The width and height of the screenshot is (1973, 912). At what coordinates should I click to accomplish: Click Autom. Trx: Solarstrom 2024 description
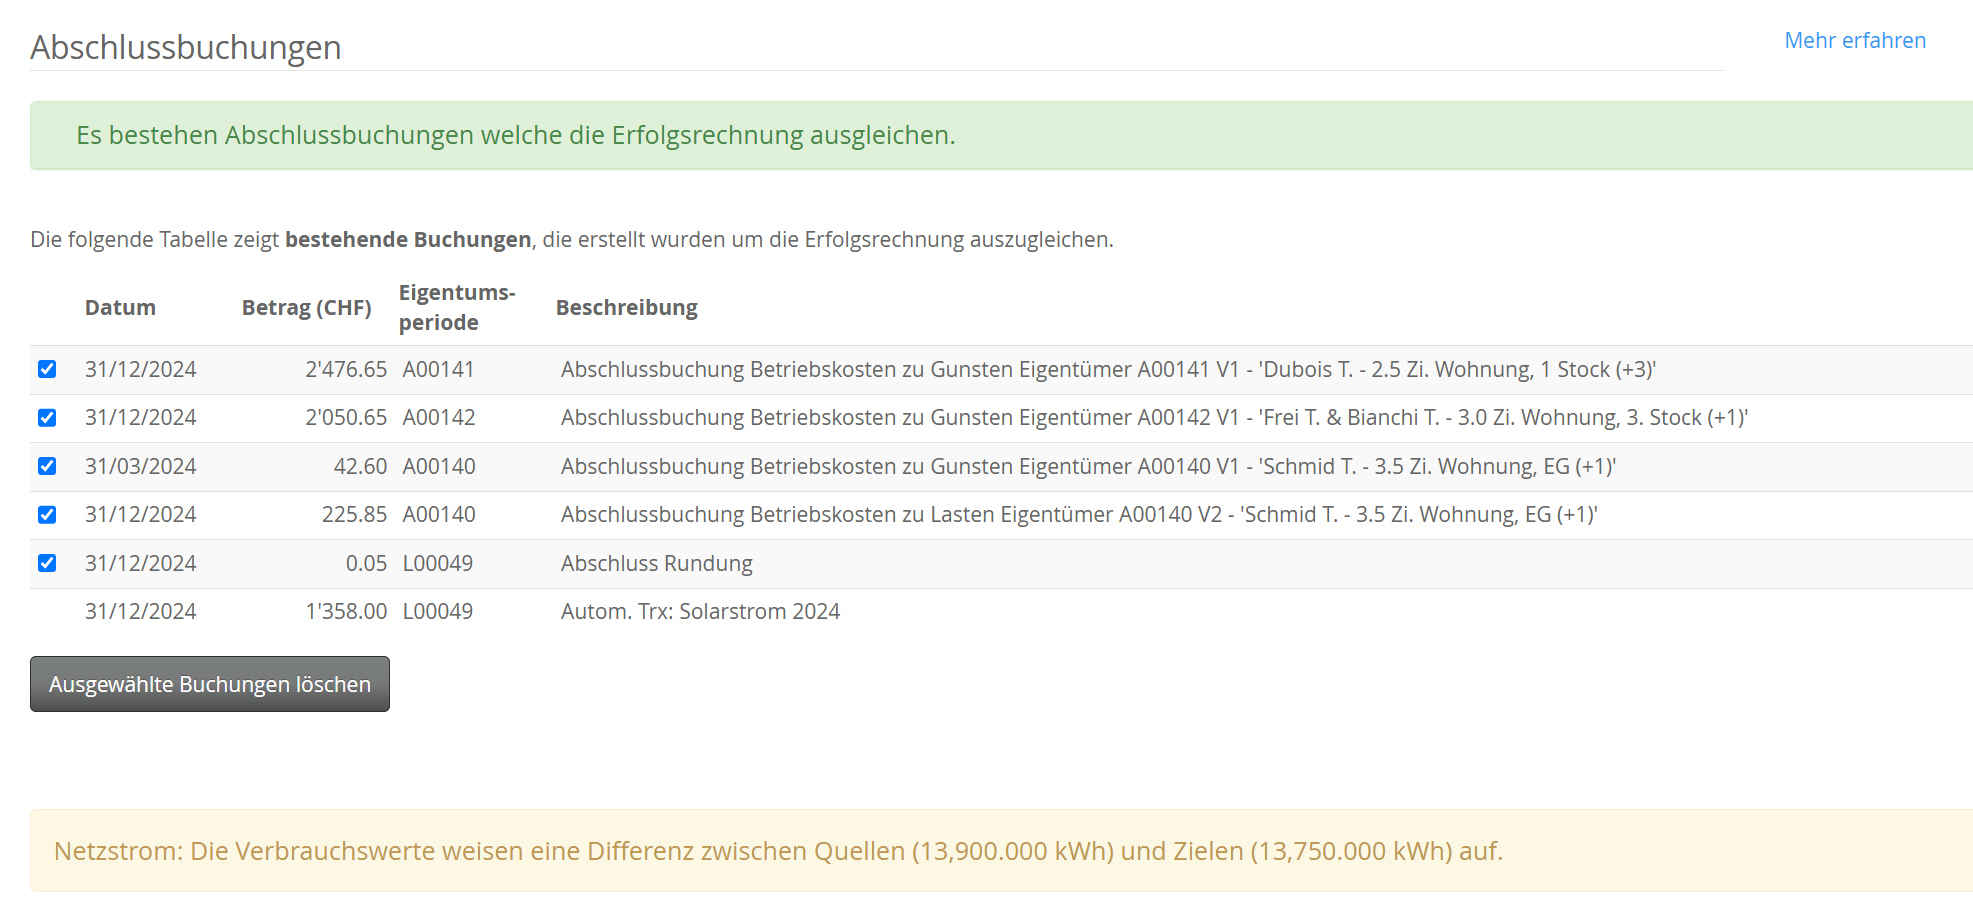(700, 612)
